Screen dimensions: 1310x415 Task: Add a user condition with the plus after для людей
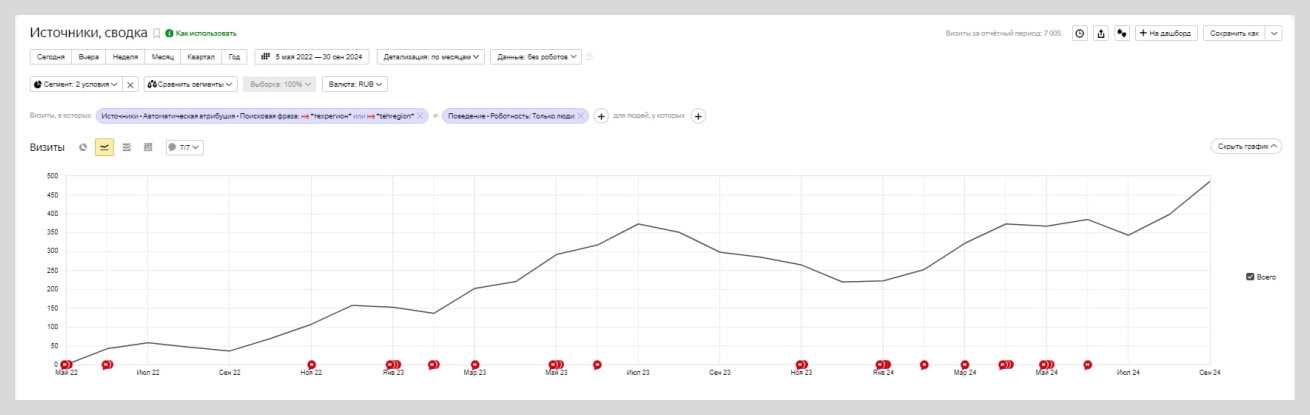698,116
